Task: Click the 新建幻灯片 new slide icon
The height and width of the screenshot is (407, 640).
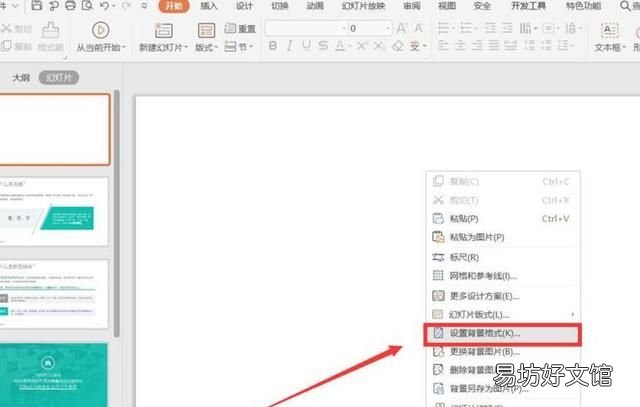Action: pyautogui.click(x=164, y=31)
